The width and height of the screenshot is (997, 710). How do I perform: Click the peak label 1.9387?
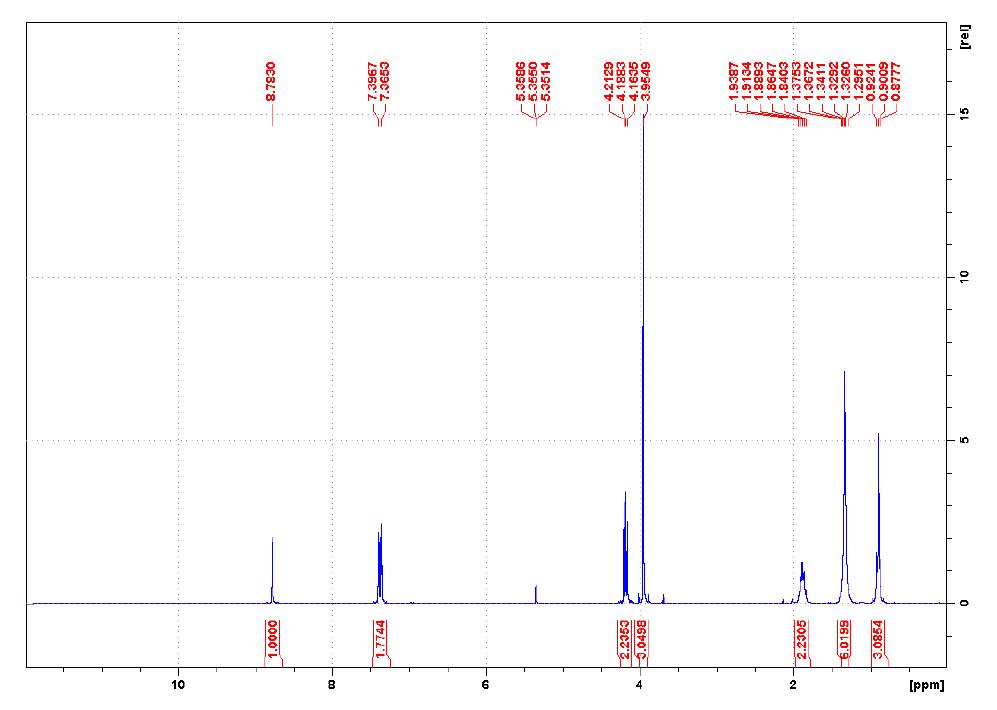click(733, 80)
